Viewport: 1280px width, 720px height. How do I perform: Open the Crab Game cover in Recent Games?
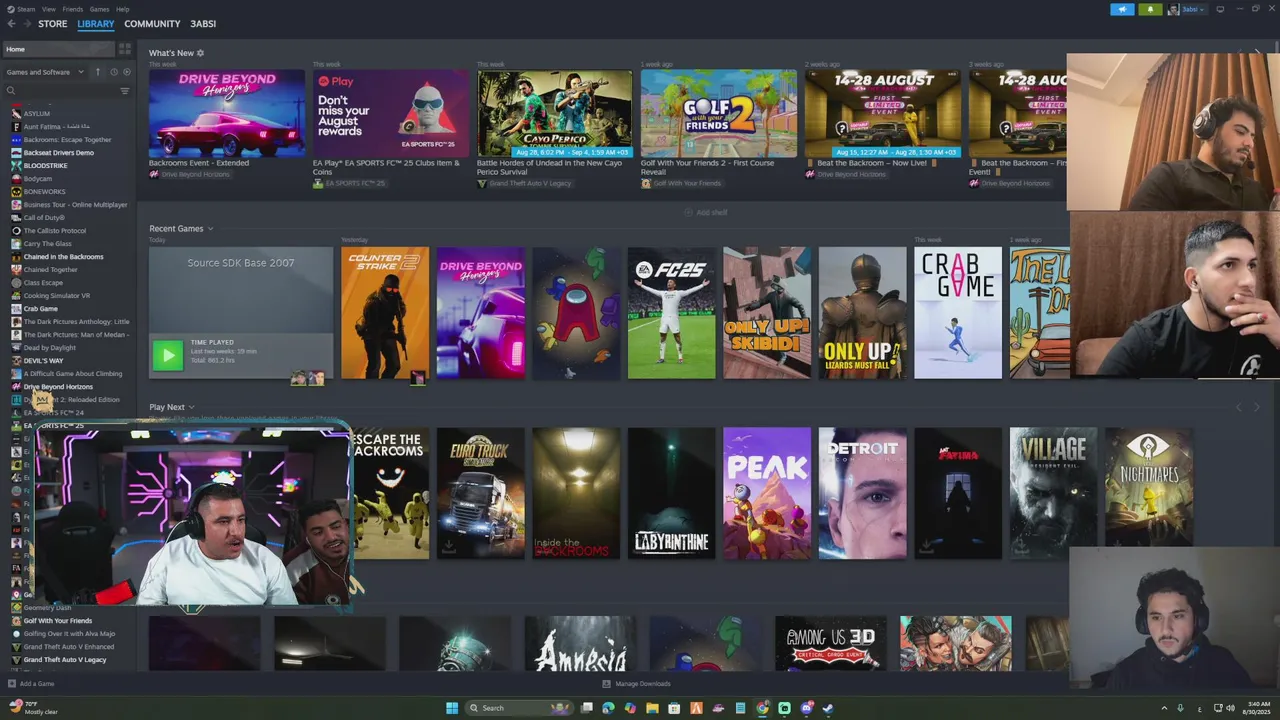point(958,313)
